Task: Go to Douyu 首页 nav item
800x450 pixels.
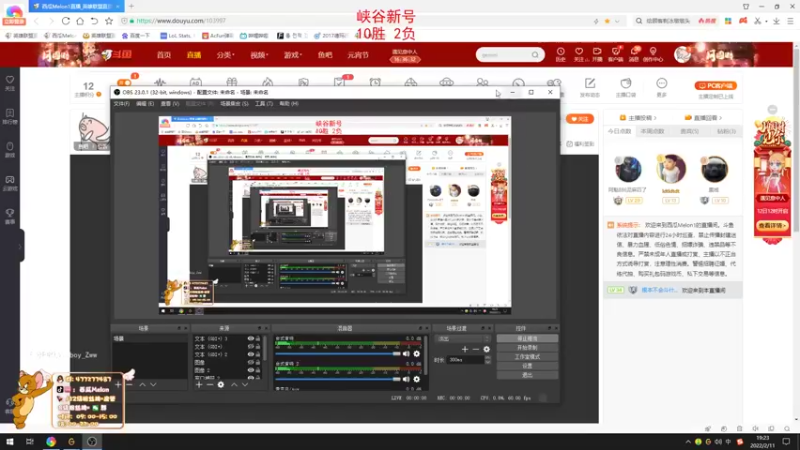Action: point(164,55)
